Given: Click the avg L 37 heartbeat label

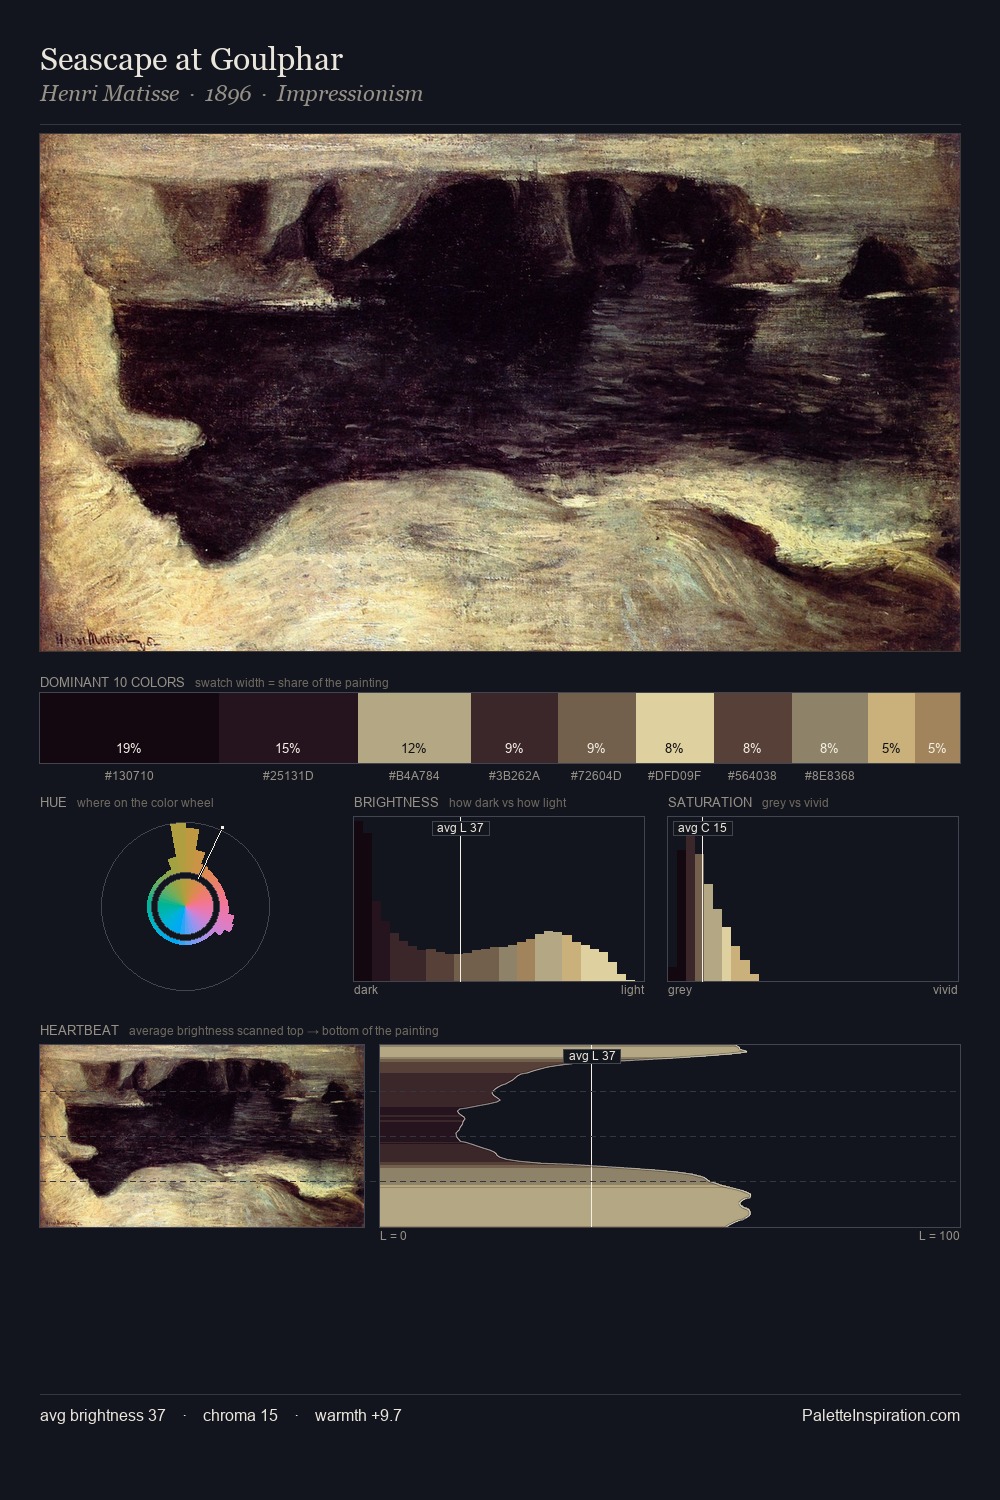Looking at the screenshot, I should 592,1056.
